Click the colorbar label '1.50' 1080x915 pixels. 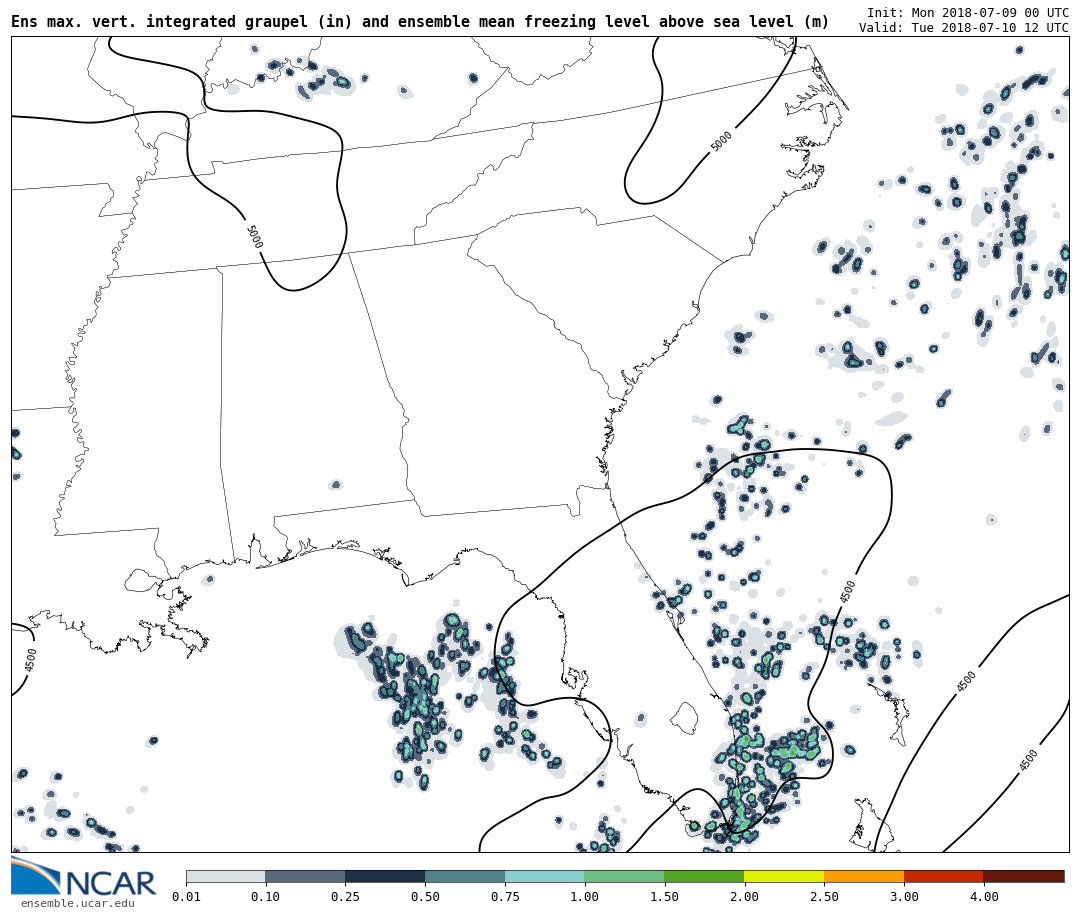click(665, 896)
